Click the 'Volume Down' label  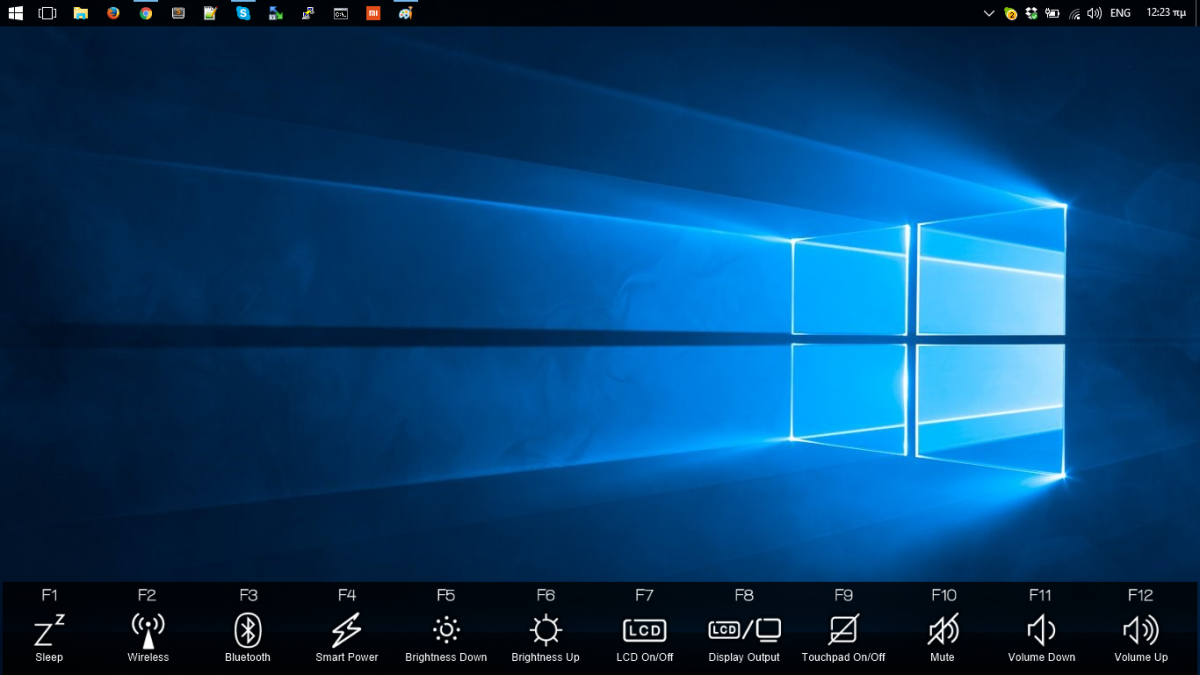(x=1041, y=657)
